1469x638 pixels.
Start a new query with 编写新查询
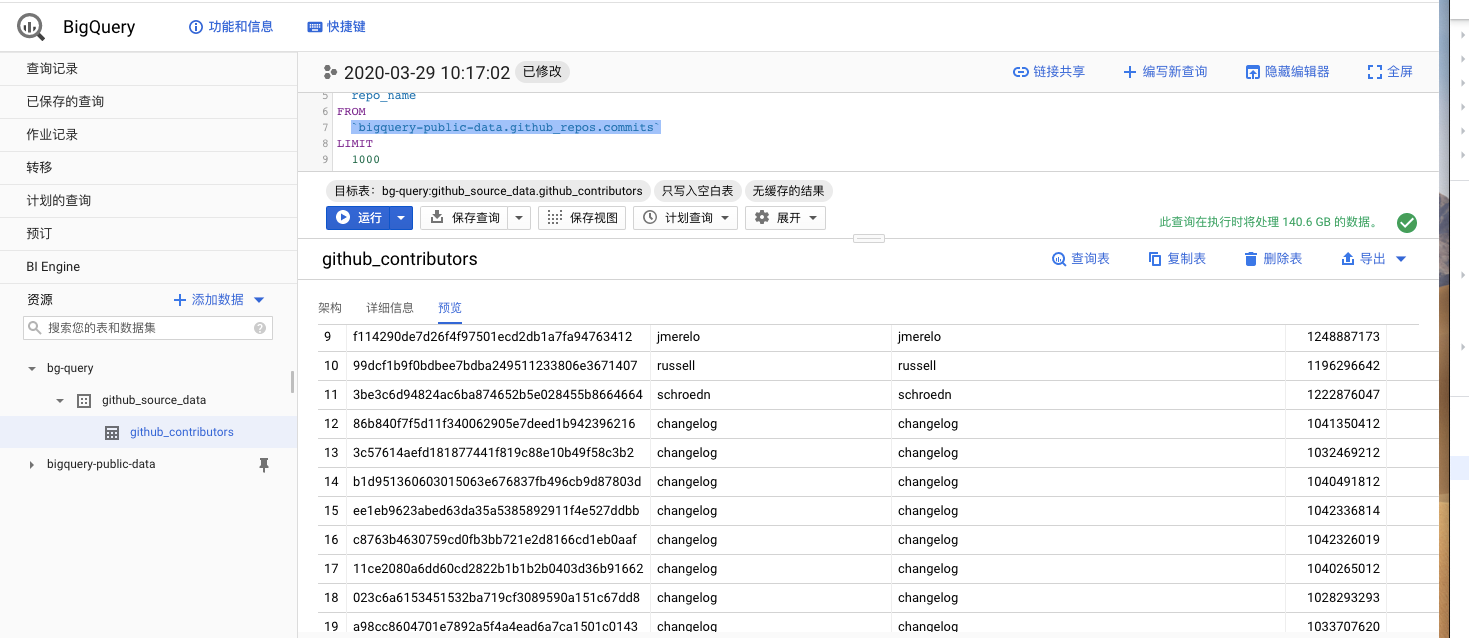pyautogui.click(x=1165, y=72)
